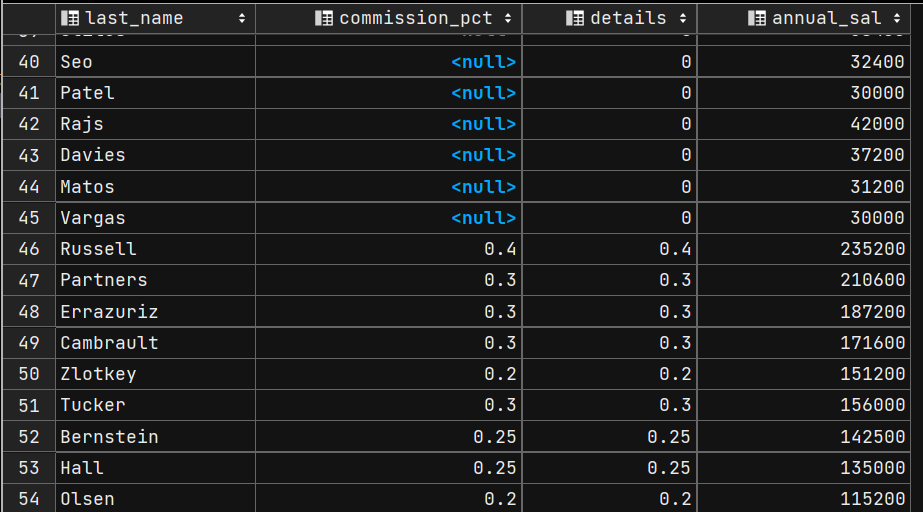Viewport: 923px width, 512px height.
Task: Click the cell 'Davies'
Action: 155,155
